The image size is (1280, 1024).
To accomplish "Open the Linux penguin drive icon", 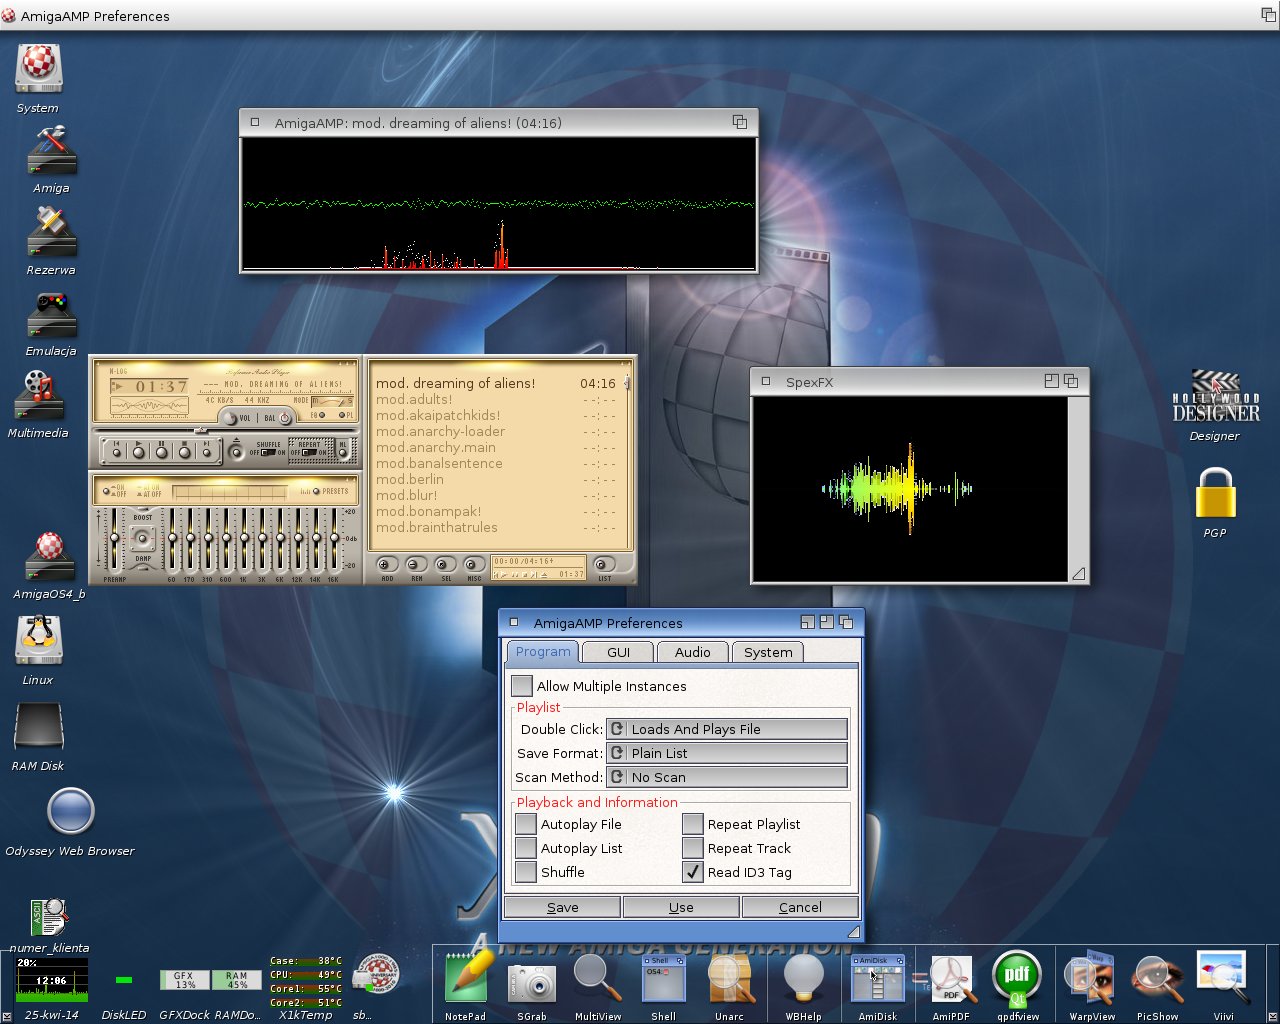I will [x=39, y=640].
